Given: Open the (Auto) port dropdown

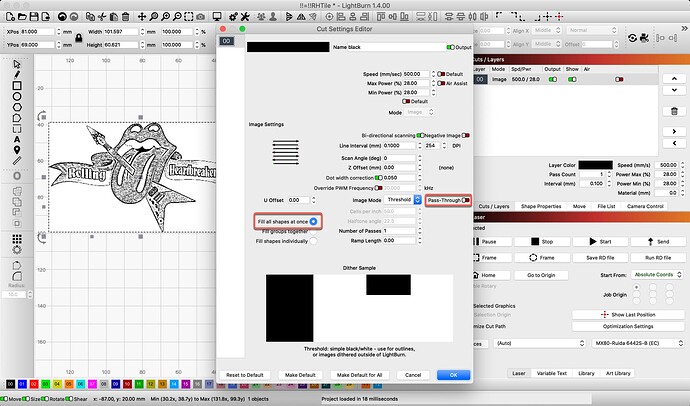Looking at the screenshot, I should pos(540,343).
